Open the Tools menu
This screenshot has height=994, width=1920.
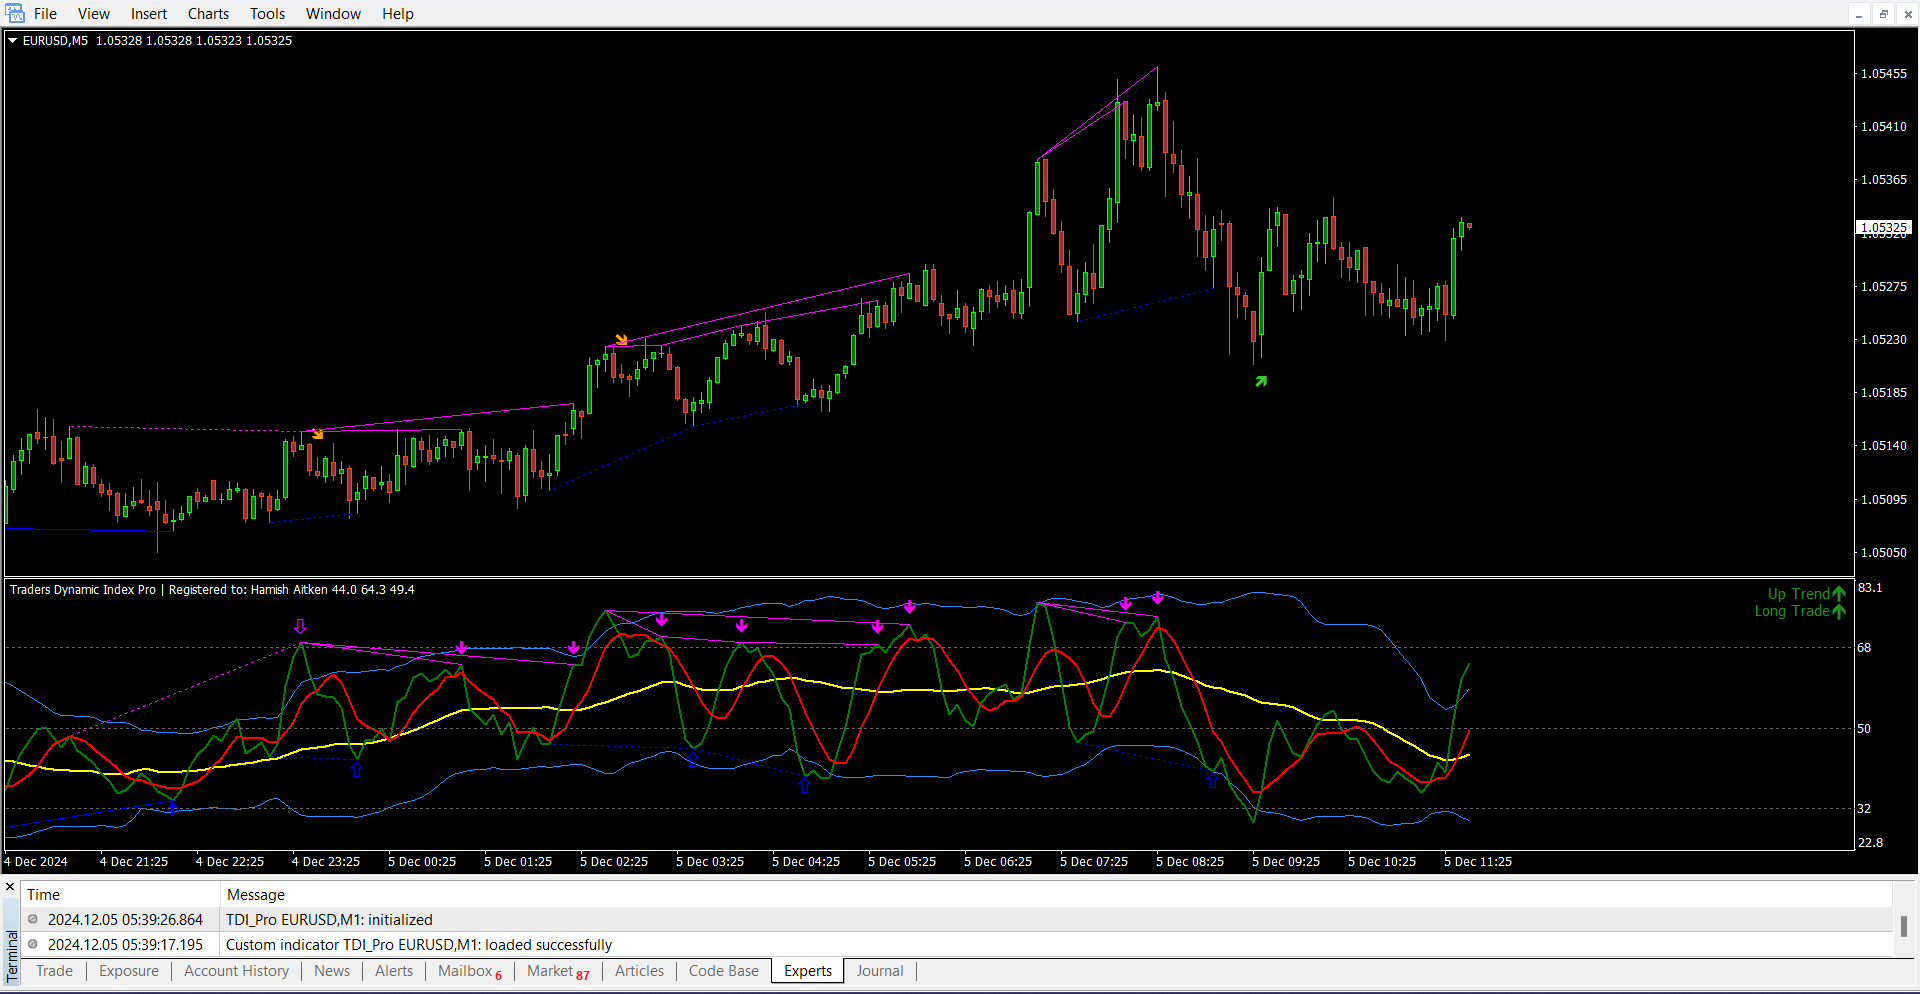267,14
